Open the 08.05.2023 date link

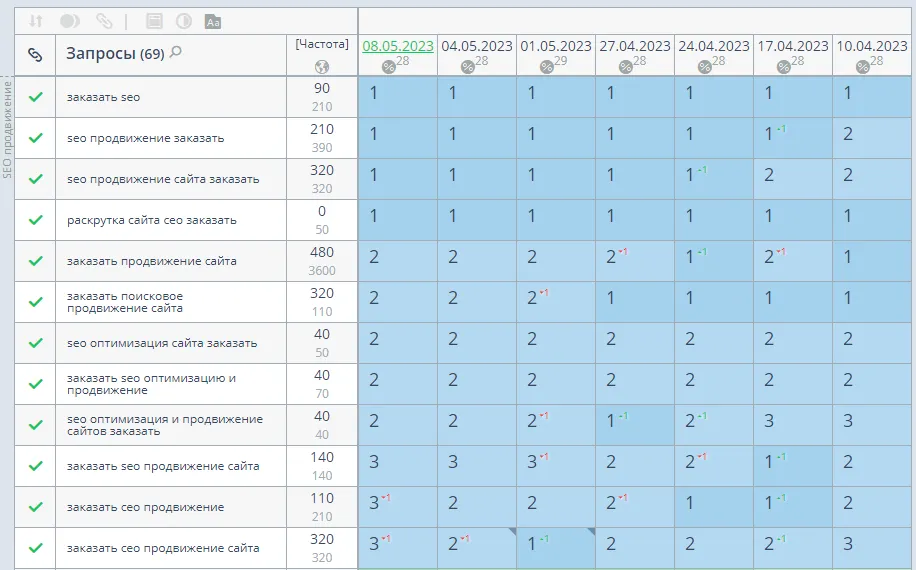(397, 46)
